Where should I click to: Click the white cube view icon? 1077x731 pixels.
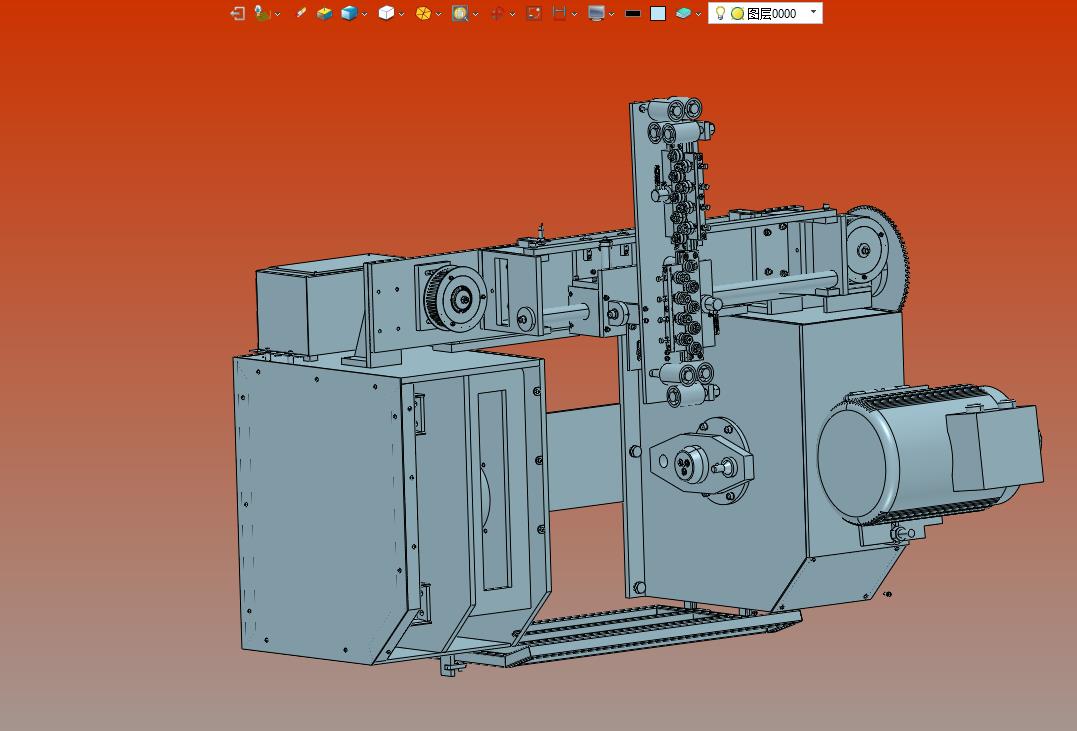386,13
